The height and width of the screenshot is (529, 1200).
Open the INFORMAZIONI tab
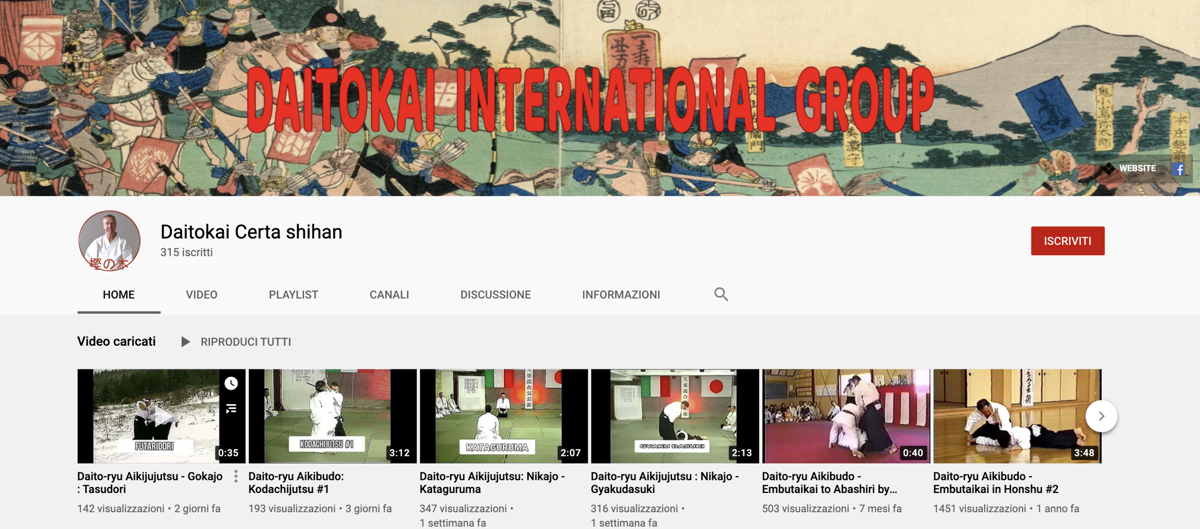pos(621,295)
